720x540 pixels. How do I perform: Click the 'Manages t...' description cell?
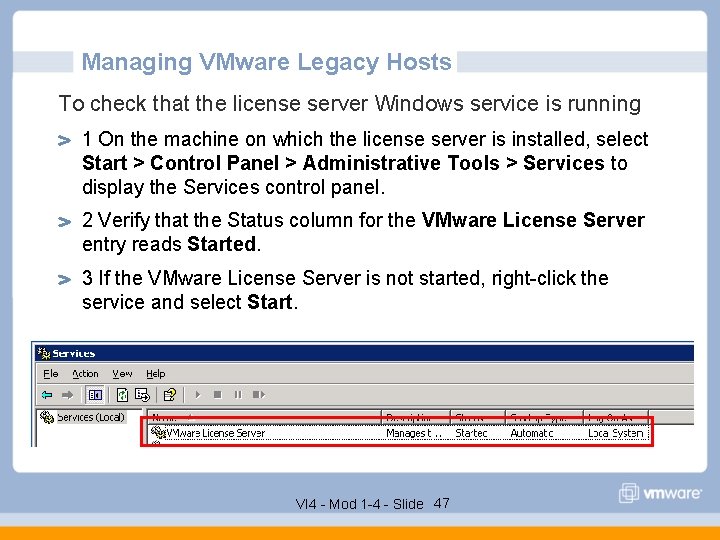414,433
